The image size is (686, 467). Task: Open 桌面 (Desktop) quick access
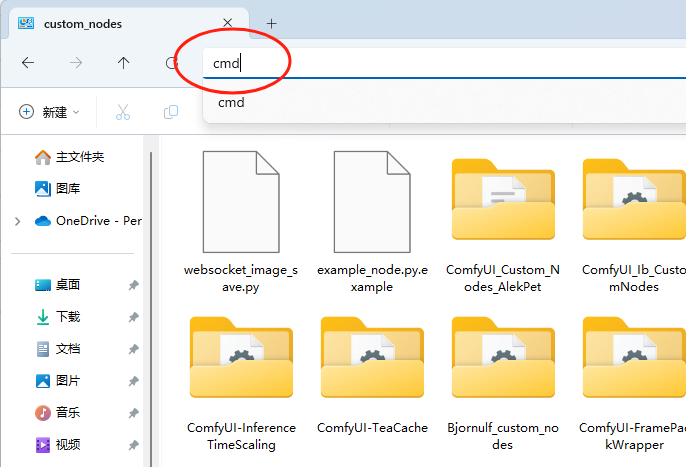point(57,285)
